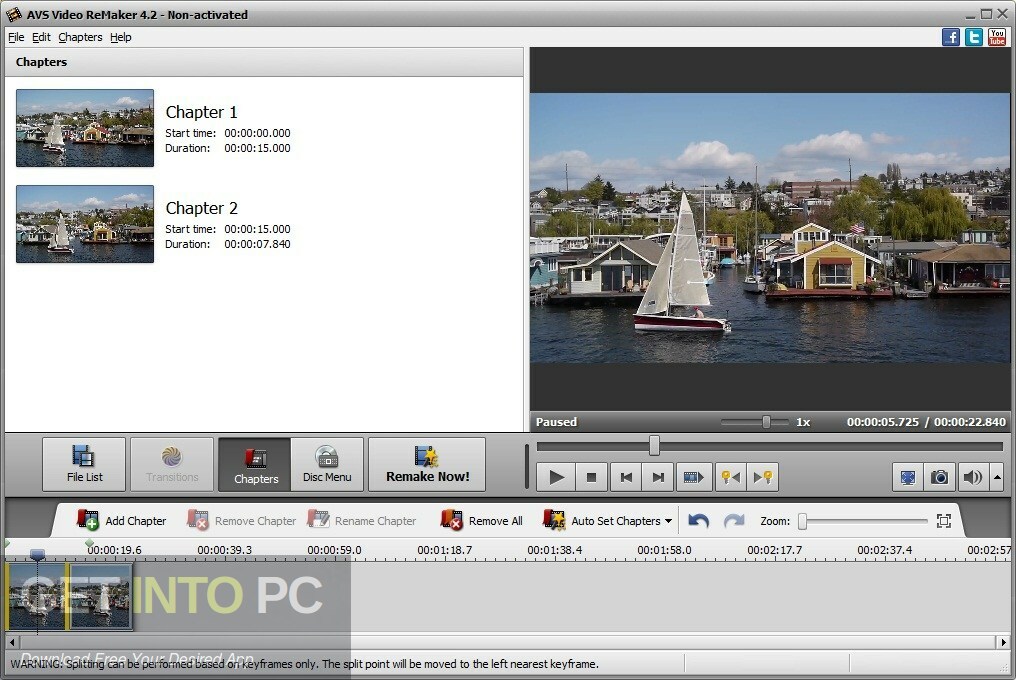Click the timeline Zoom slider handle

802,521
